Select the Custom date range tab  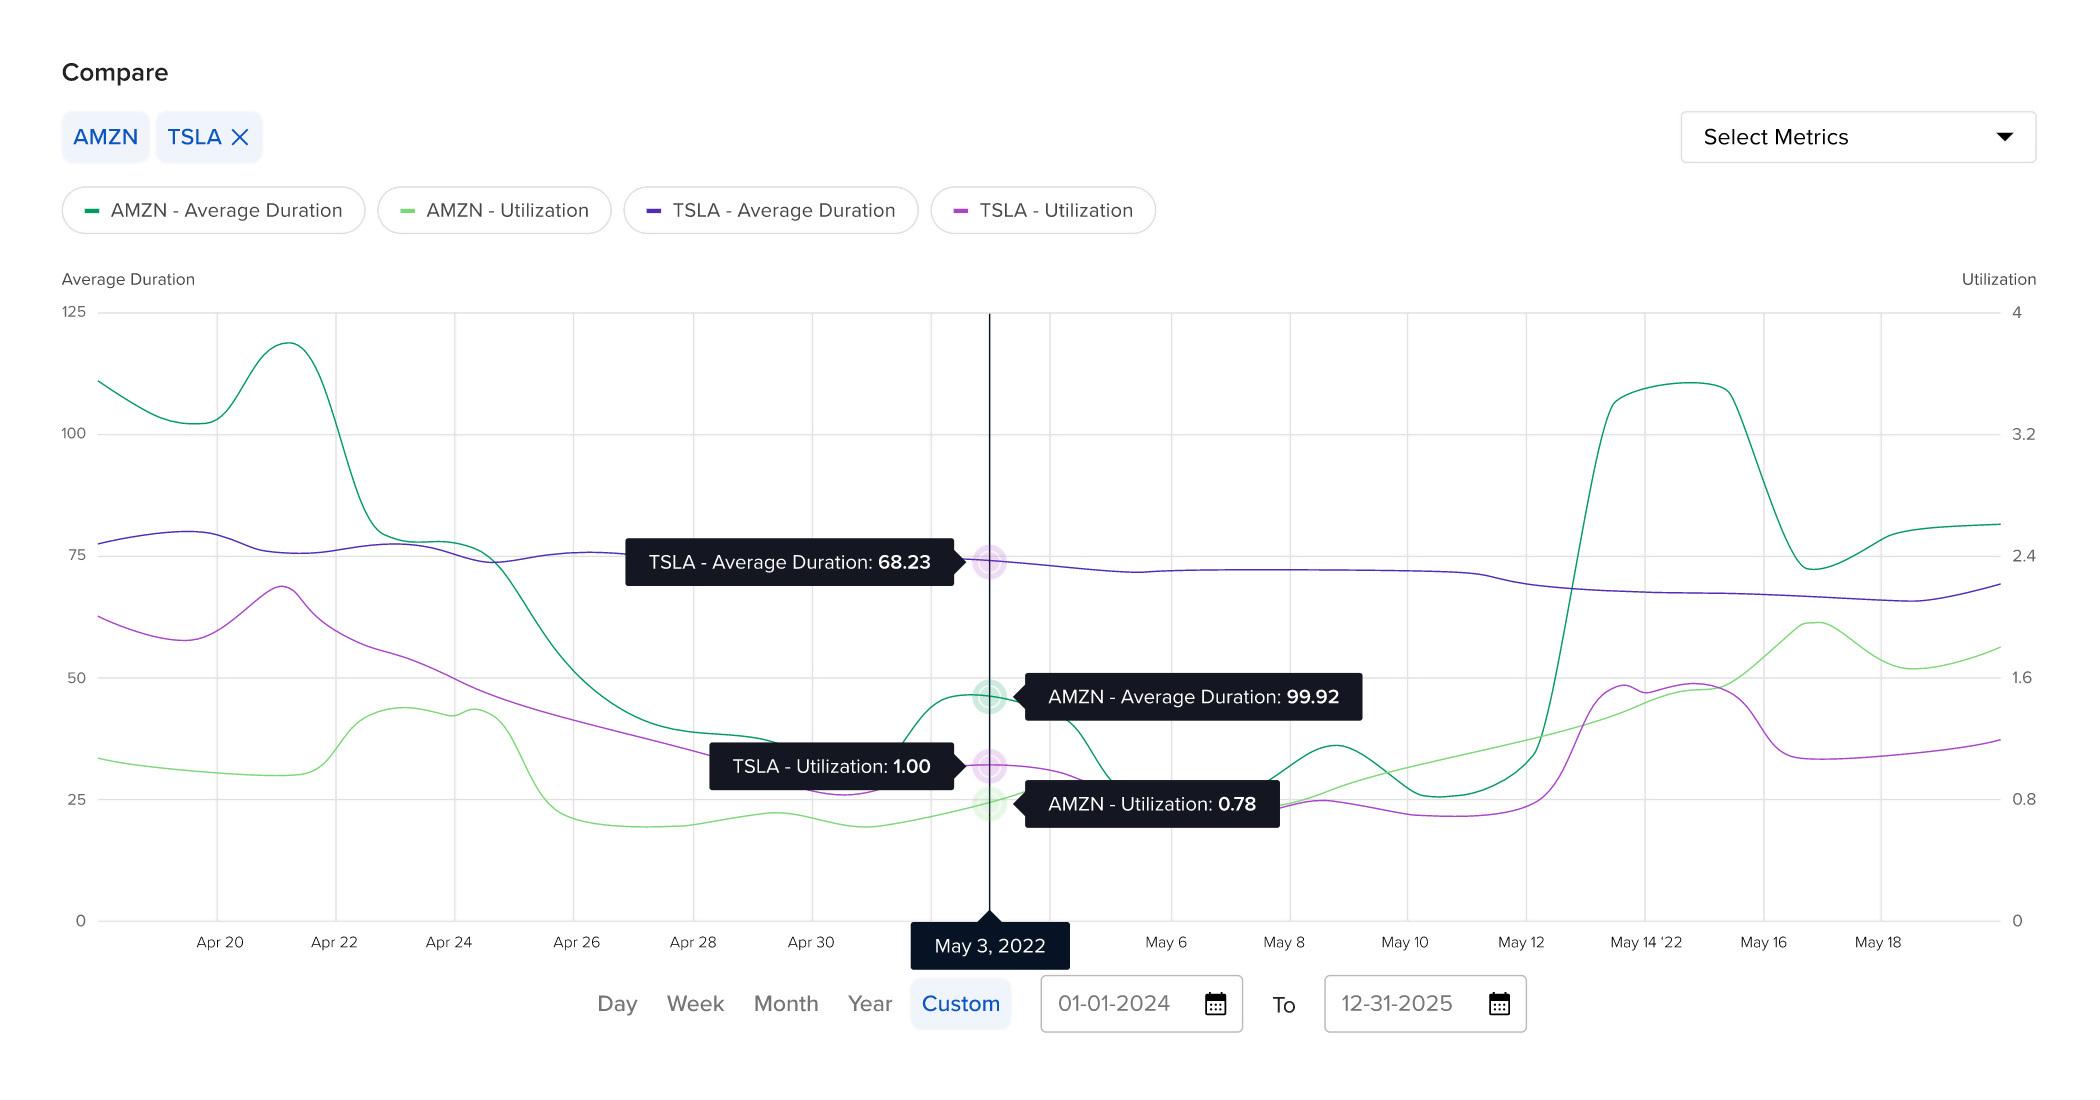(x=960, y=1001)
